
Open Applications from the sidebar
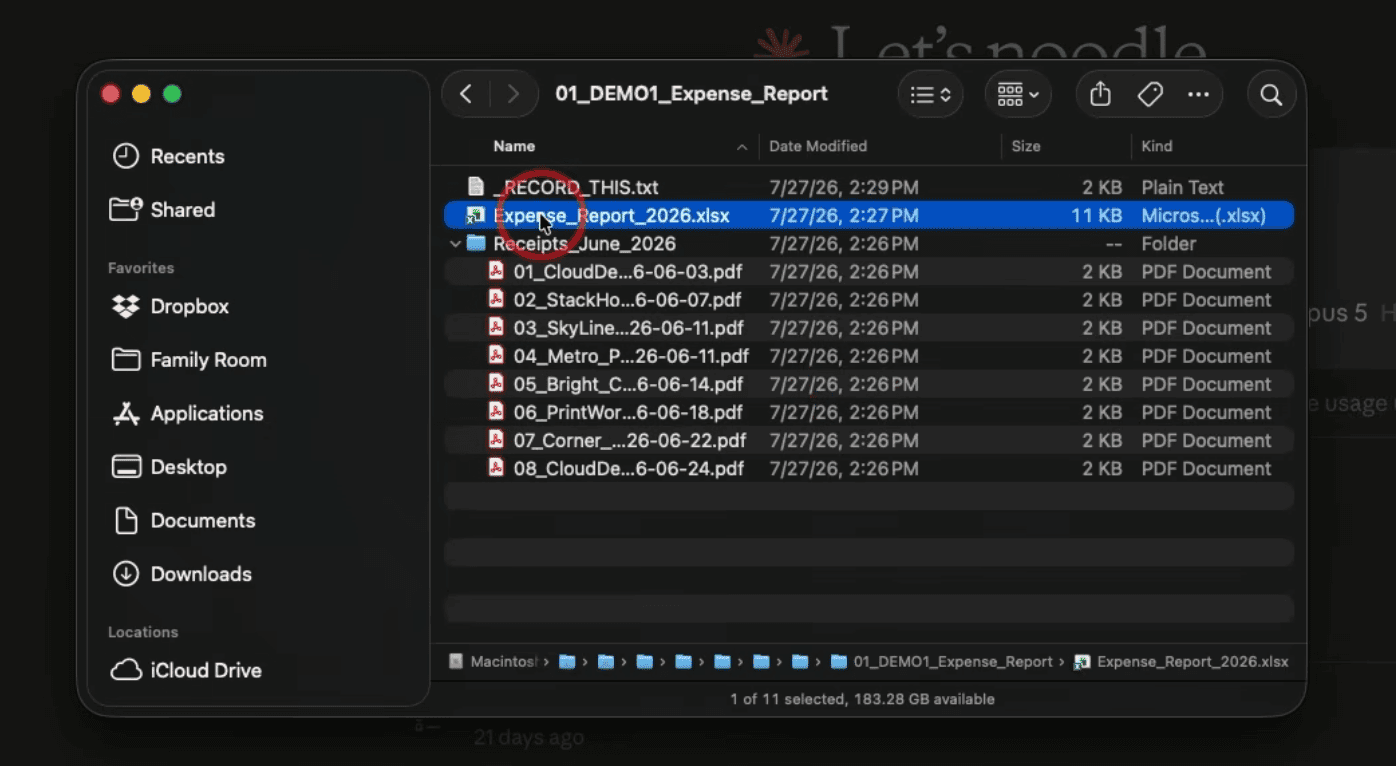point(187,414)
